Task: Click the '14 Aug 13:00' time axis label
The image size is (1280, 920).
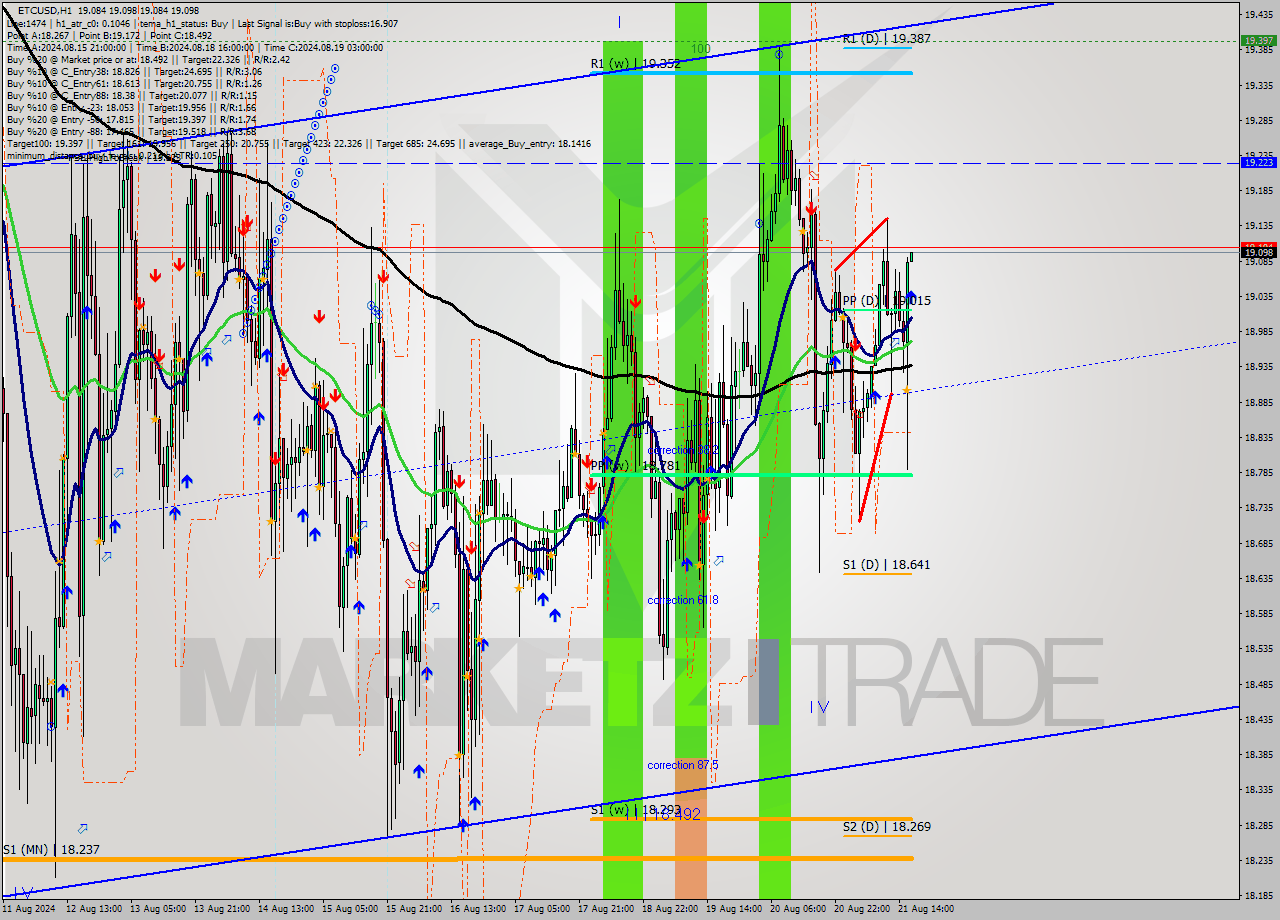Action: 286,909
